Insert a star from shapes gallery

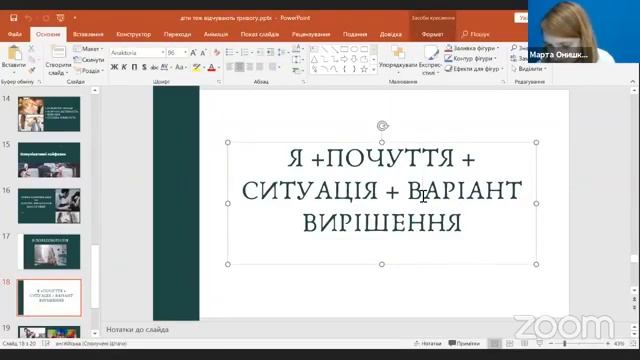pyautogui.click(x=364, y=69)
